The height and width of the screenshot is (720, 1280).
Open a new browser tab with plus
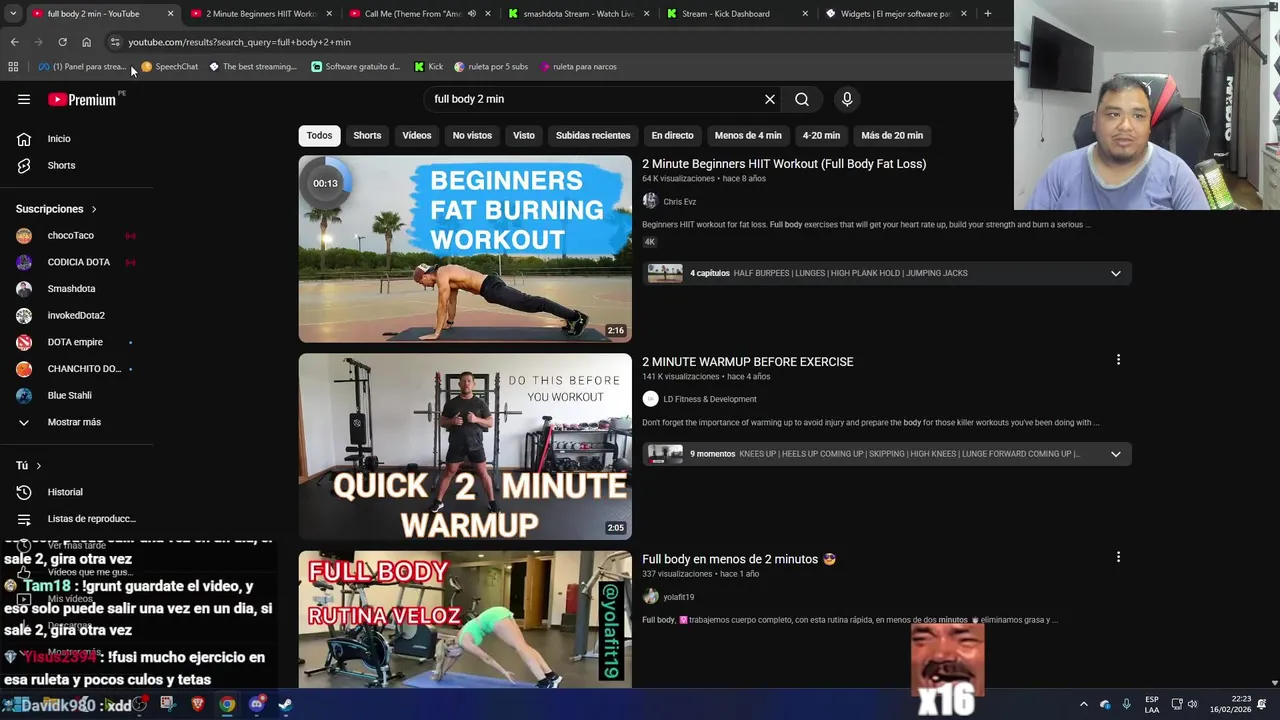pos(987,14)
